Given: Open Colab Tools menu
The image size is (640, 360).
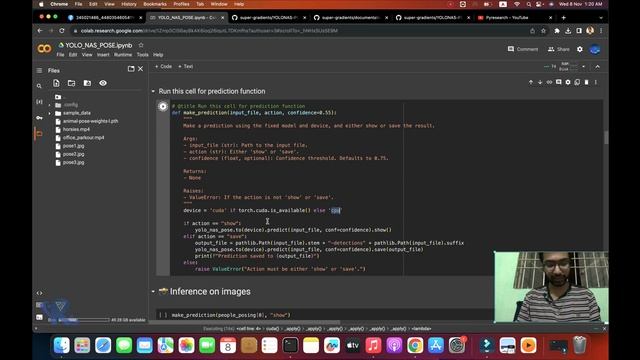Looking at the screenshot, I should tap(142, 55).
